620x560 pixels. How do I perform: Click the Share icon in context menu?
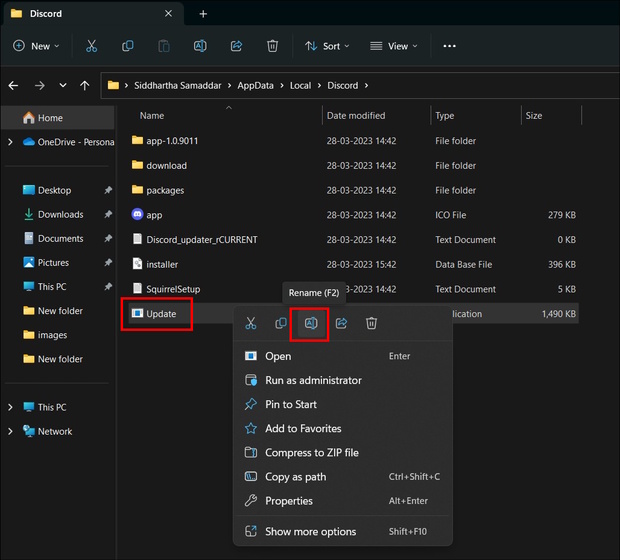pos(341,323)
